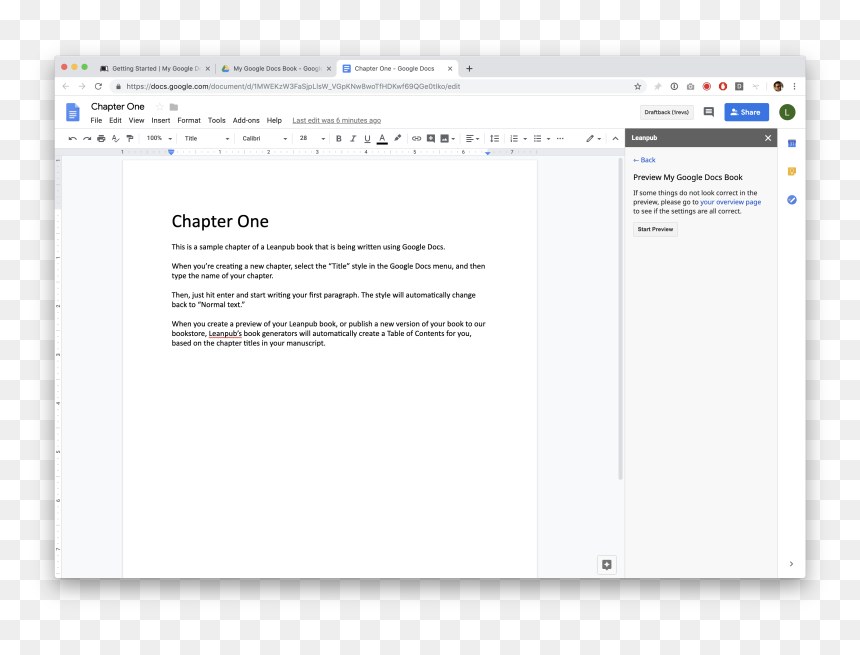Screen dimensions: 860x655
Task: Collapse the menus with the up chevron
Action: tap(615, 139)
